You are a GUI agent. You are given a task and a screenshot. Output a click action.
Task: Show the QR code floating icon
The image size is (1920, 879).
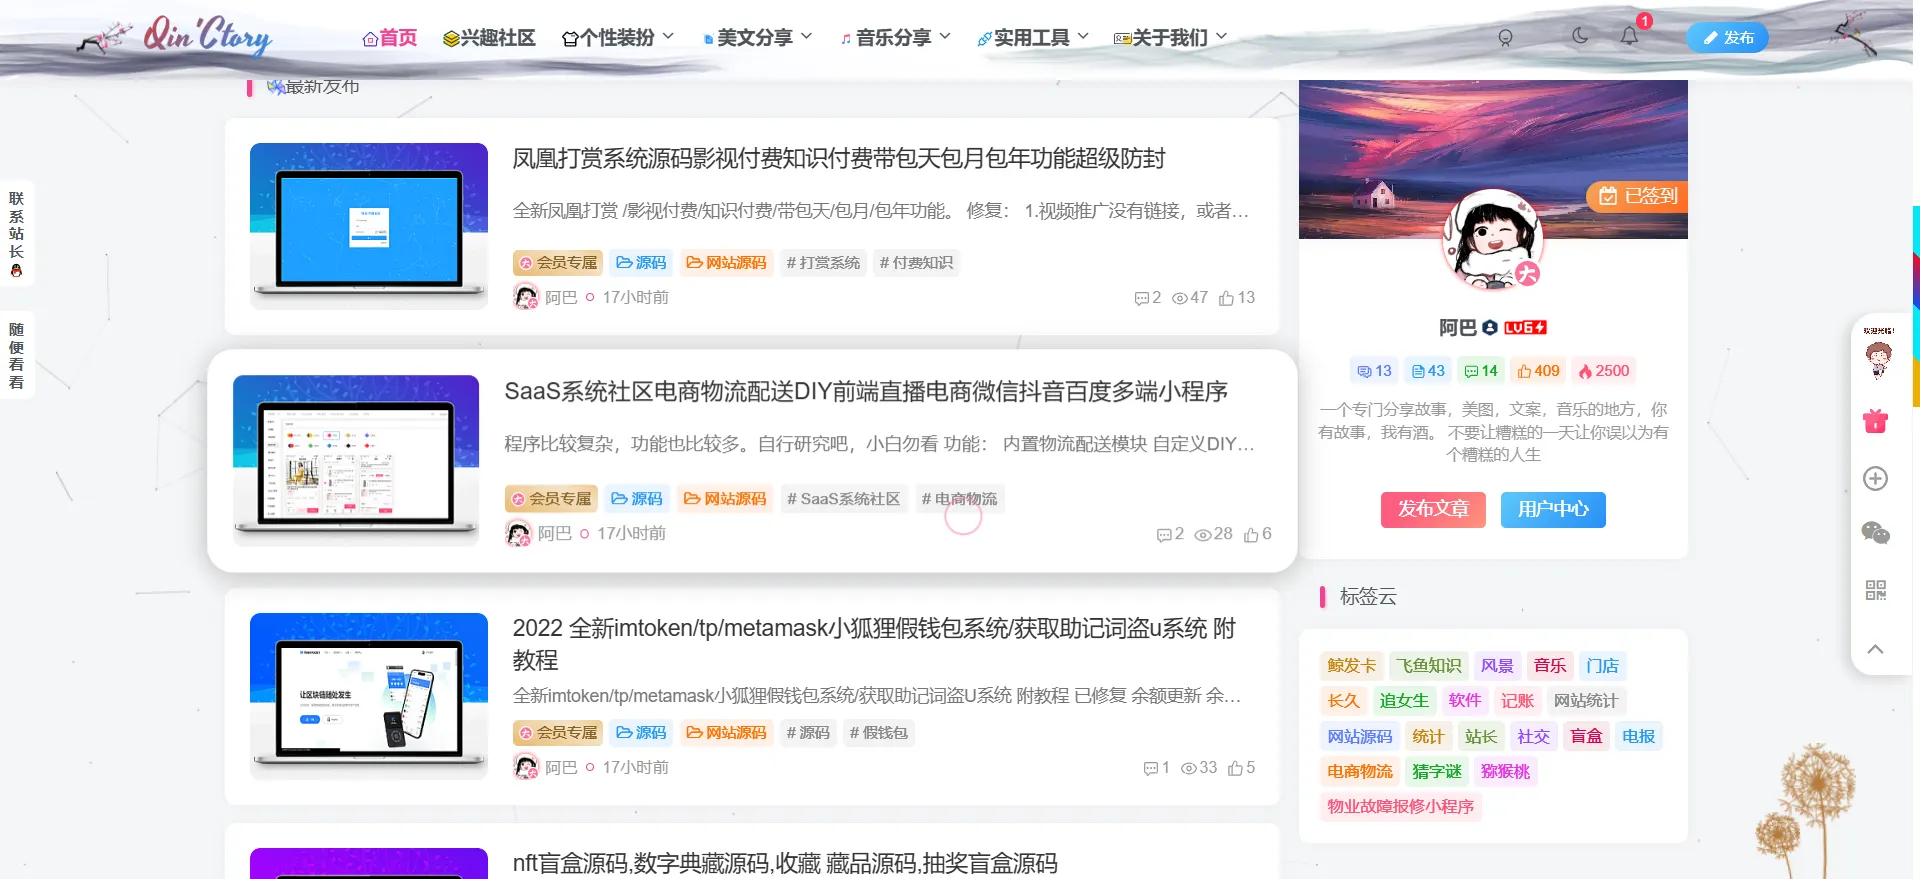(1875, 590)
